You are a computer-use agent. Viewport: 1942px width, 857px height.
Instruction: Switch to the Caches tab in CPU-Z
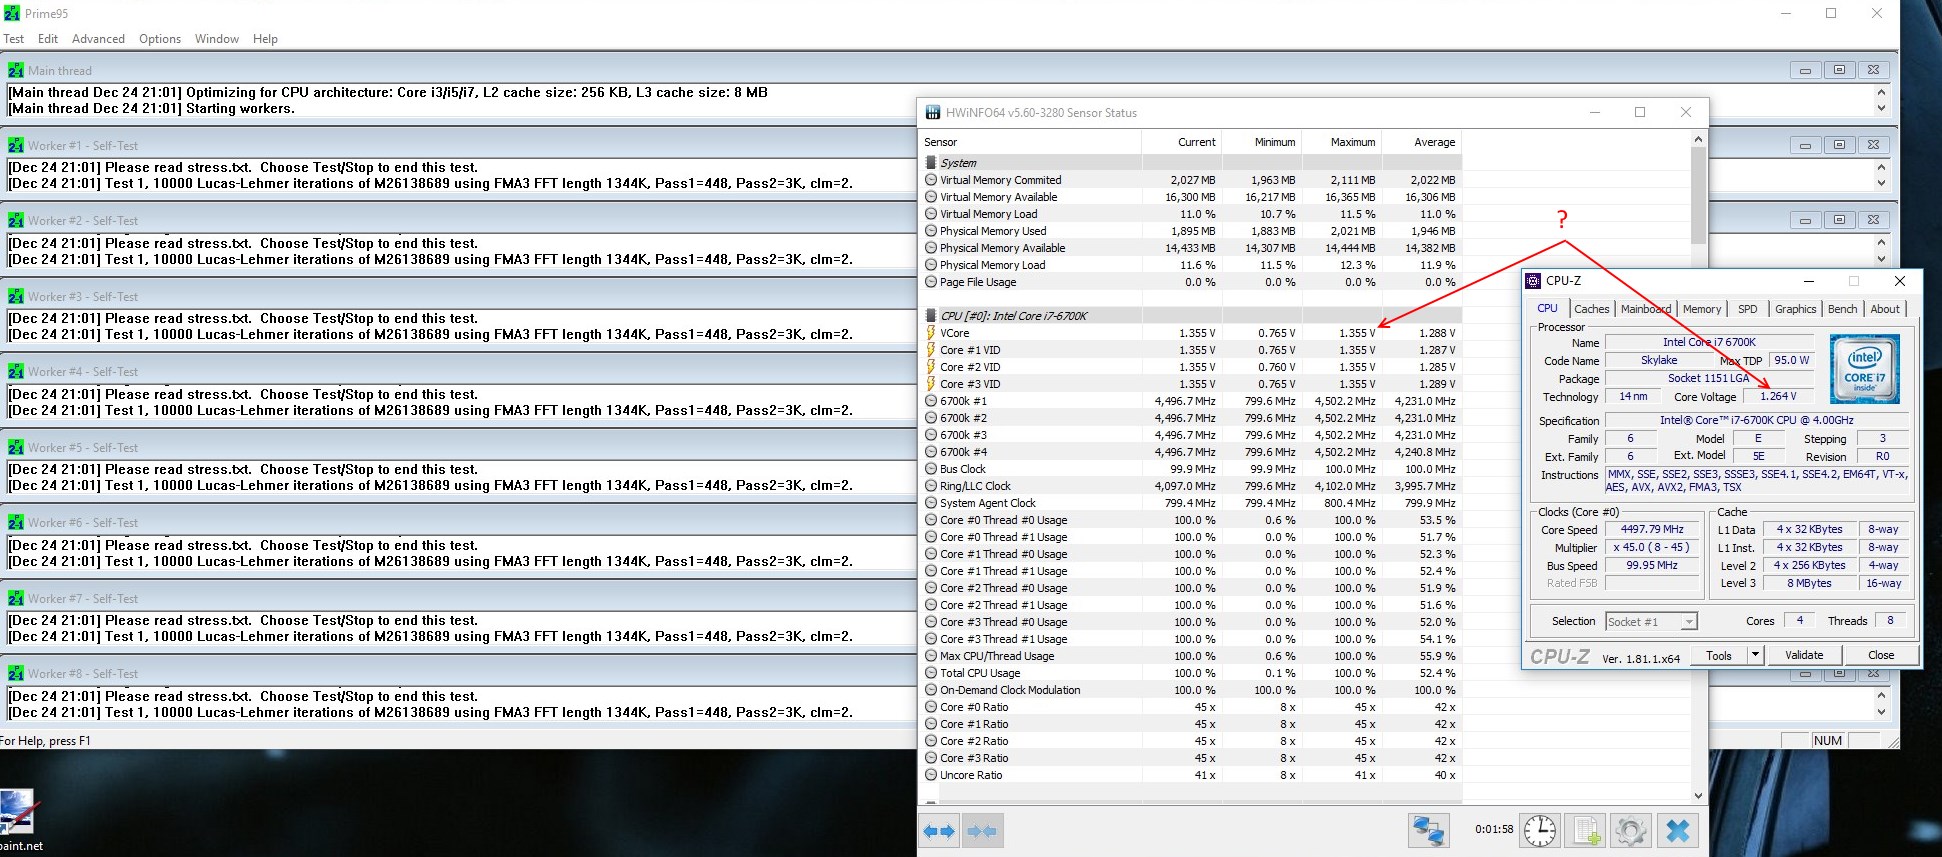point(1592,309)
